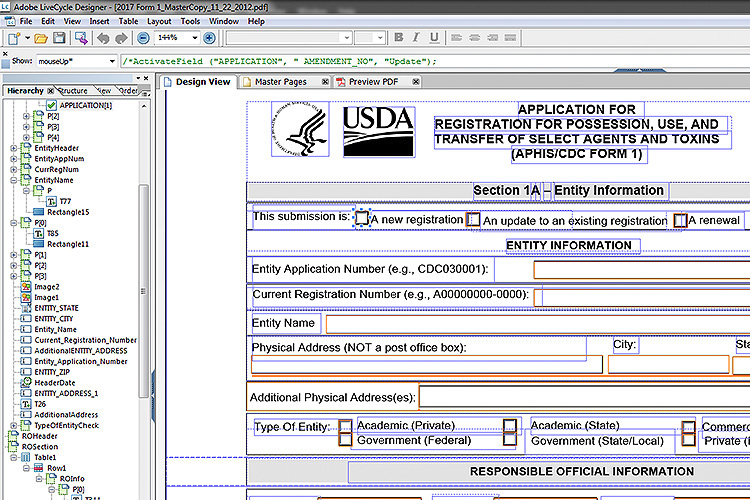This screenshot has height=500, width=750.
Task: Open the Layout menu
Action: coord(159,21)
